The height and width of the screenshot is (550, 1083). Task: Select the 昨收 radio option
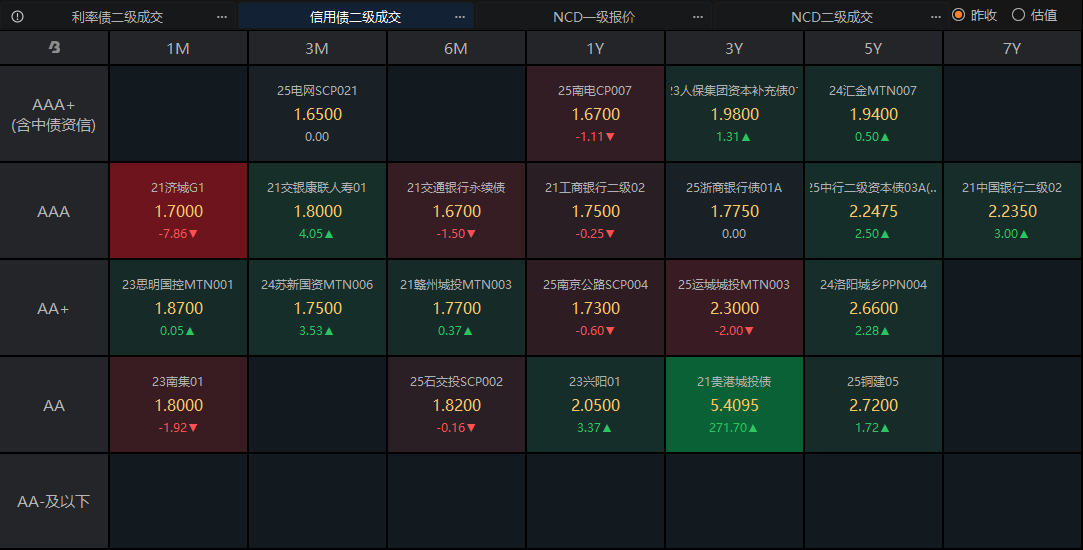coord(958,15)
